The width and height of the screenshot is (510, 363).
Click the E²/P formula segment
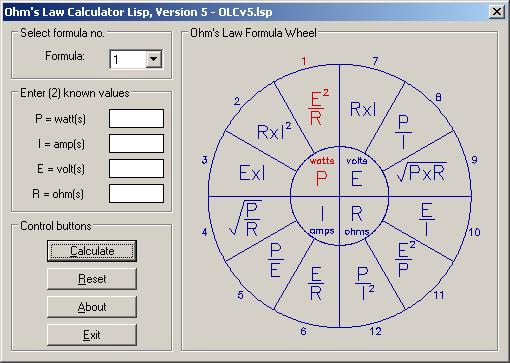tap(405, 259)
